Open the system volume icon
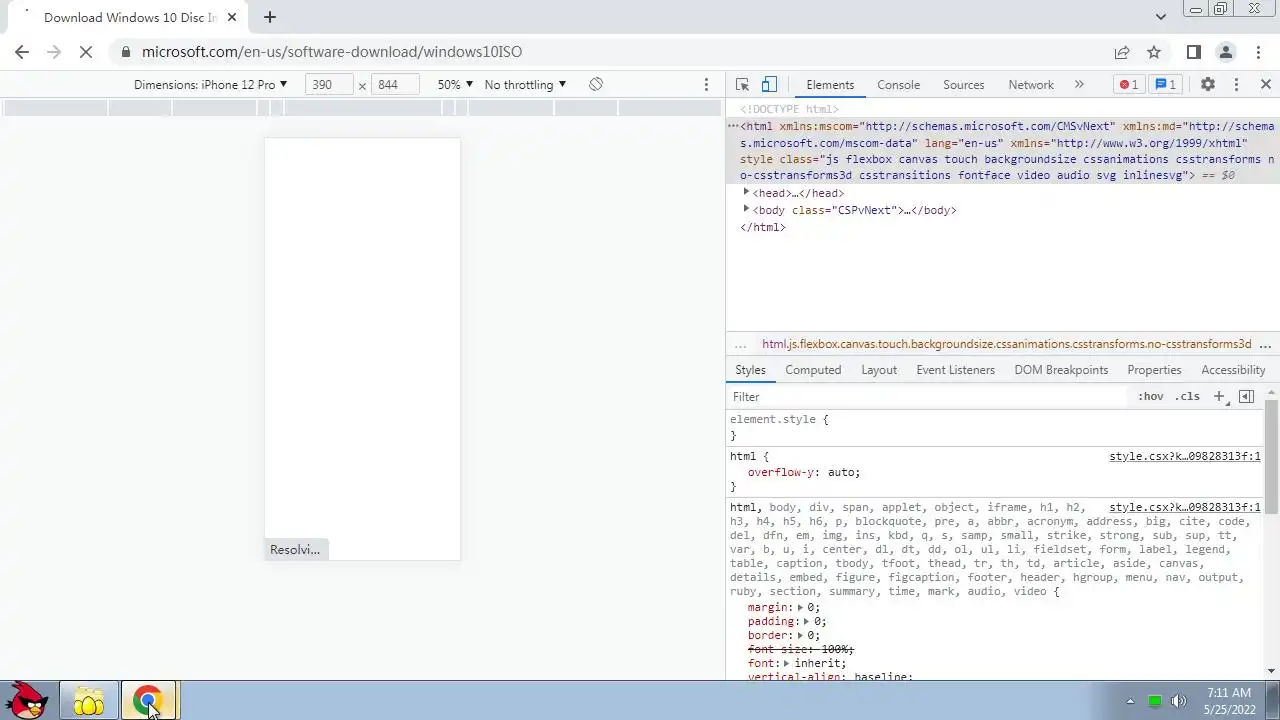1280x720 pixels. (1178, 701)
